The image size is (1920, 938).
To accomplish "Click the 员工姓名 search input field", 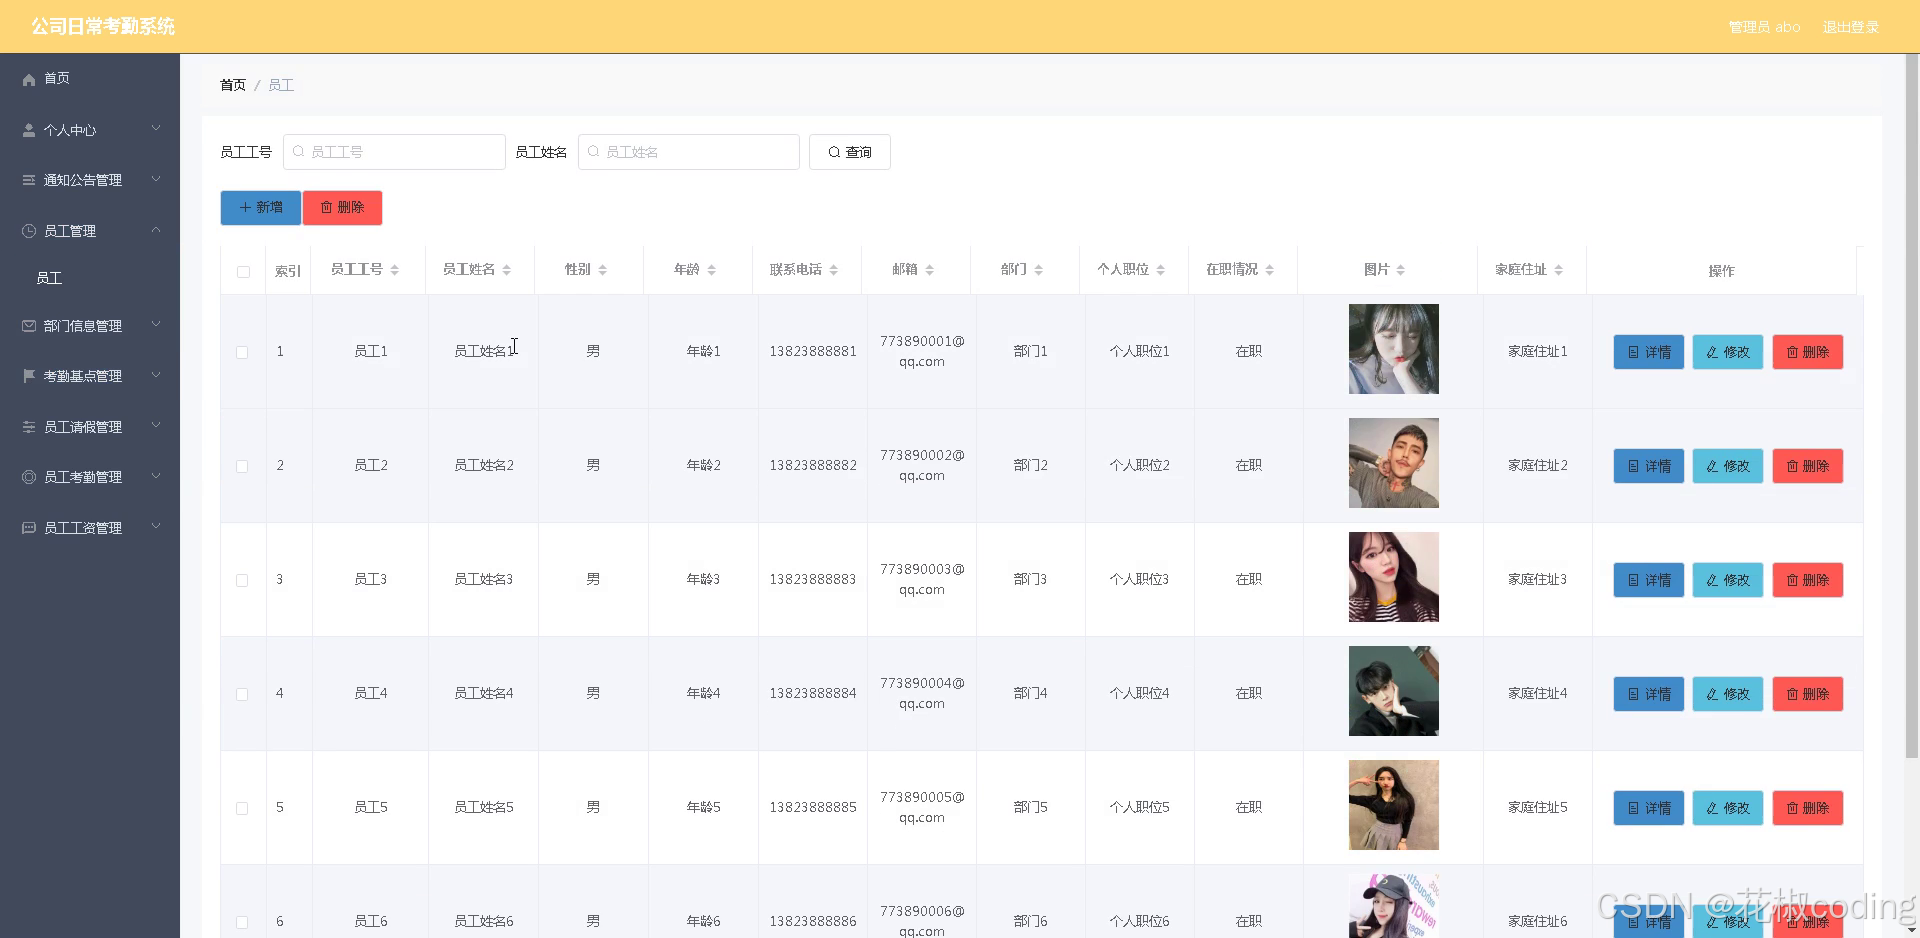I will point(689,152).
